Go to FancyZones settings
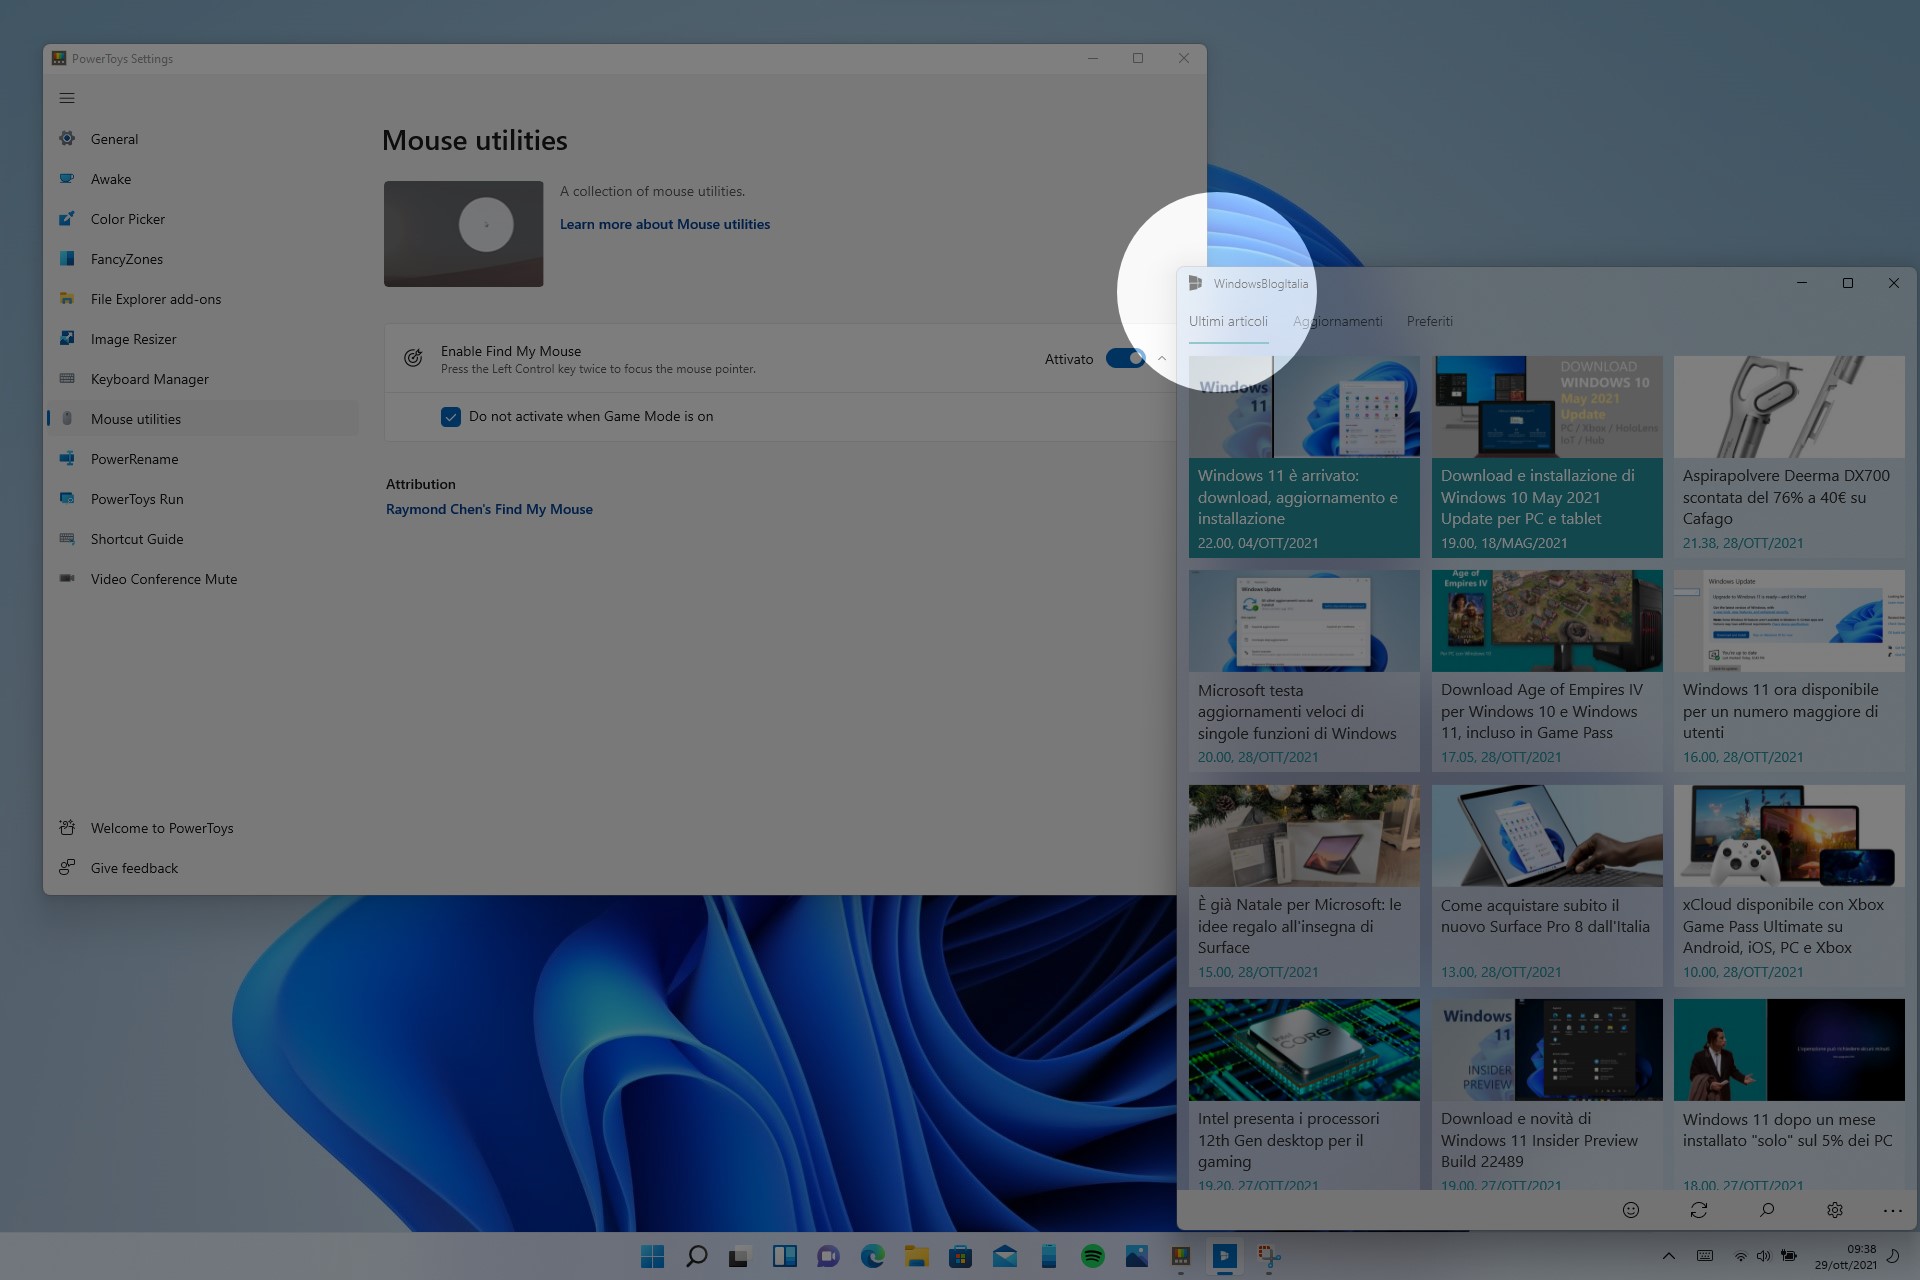The width and height of the screenshot is (1920, 1280). (202, 259)
